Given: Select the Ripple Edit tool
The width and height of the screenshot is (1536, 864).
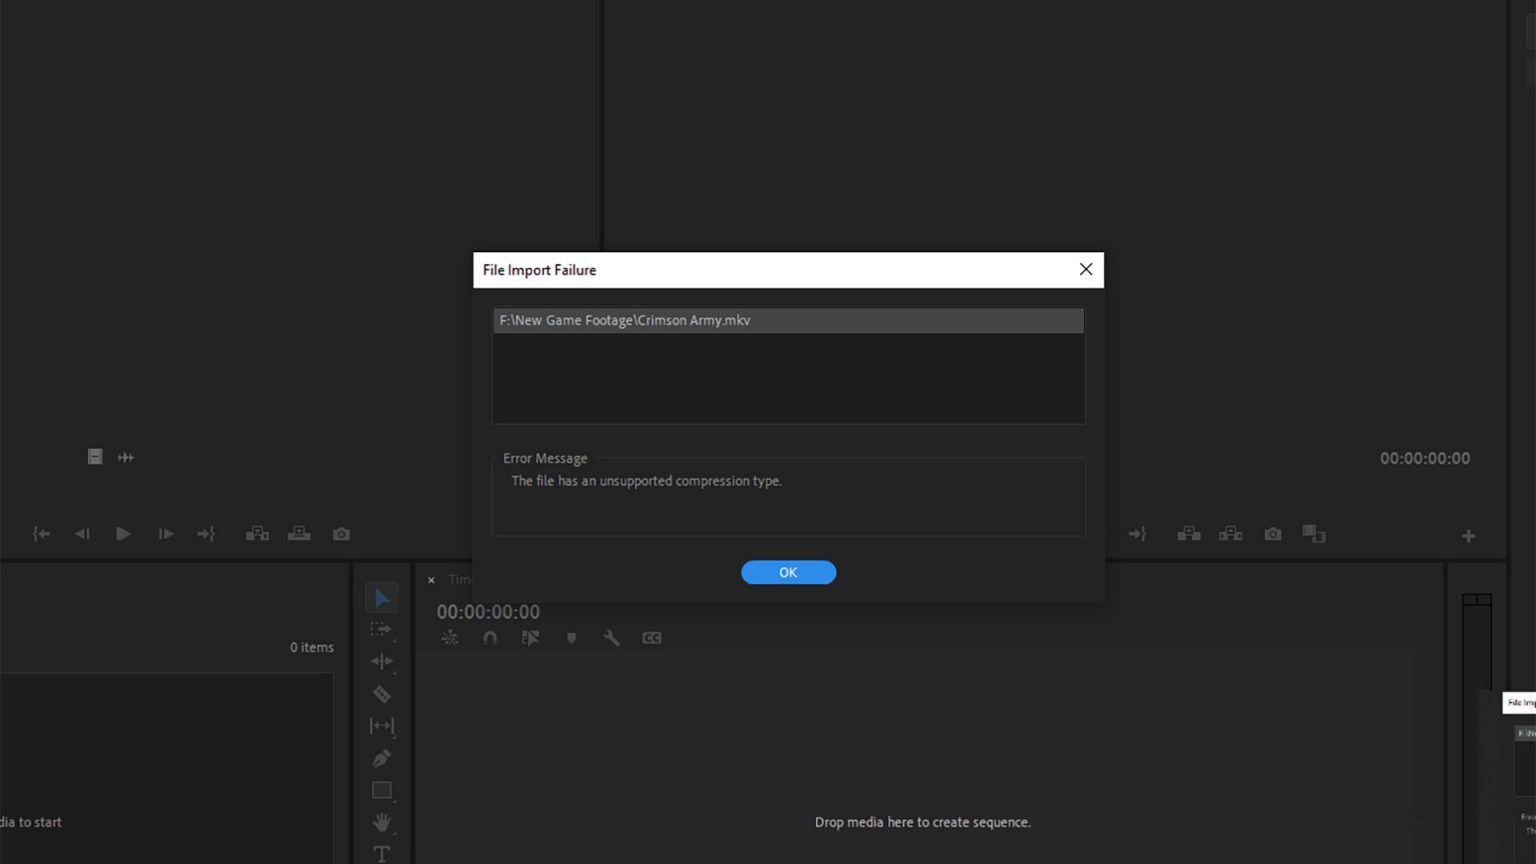Looking at the screenshot, I should click(x=381, y=662).
